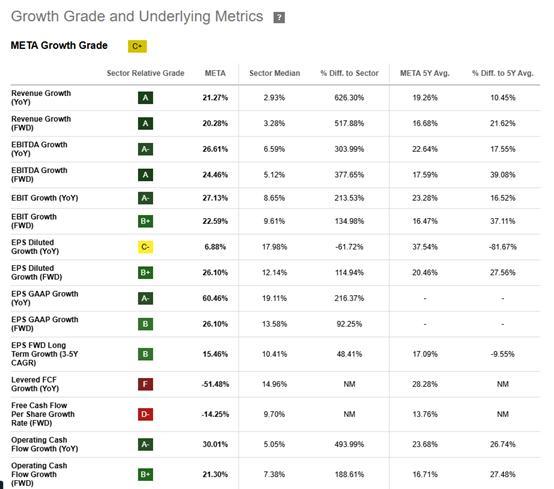Screen dimensions: 554x489
Task: Click the F grade badge for Levered FCF Growth
Action: (145, 384)
